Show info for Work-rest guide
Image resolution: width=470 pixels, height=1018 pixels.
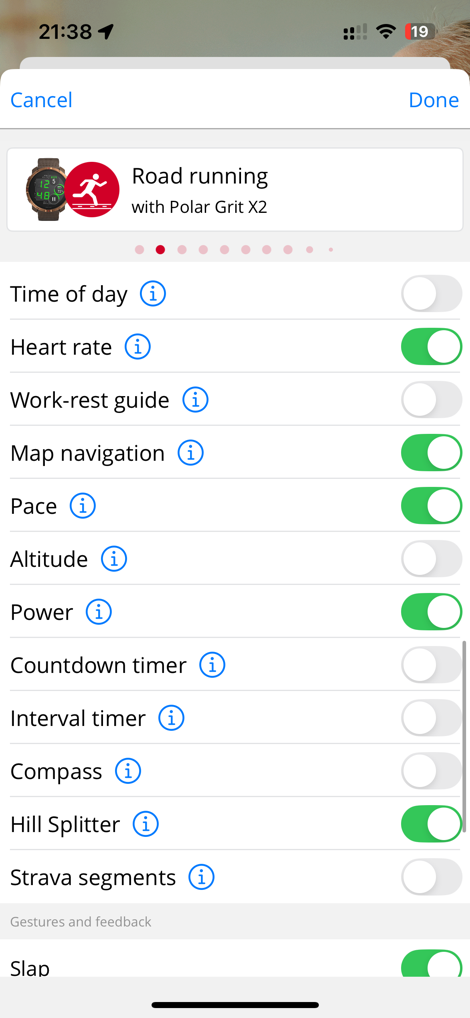point(195,400)
